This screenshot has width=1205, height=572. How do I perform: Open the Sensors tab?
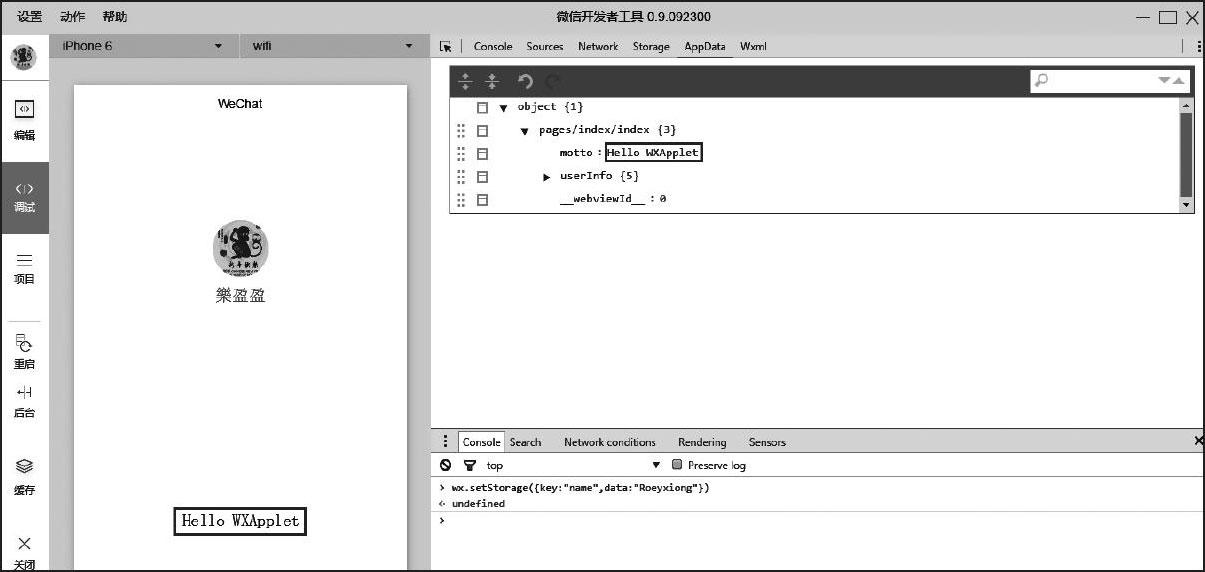point(767,442)
